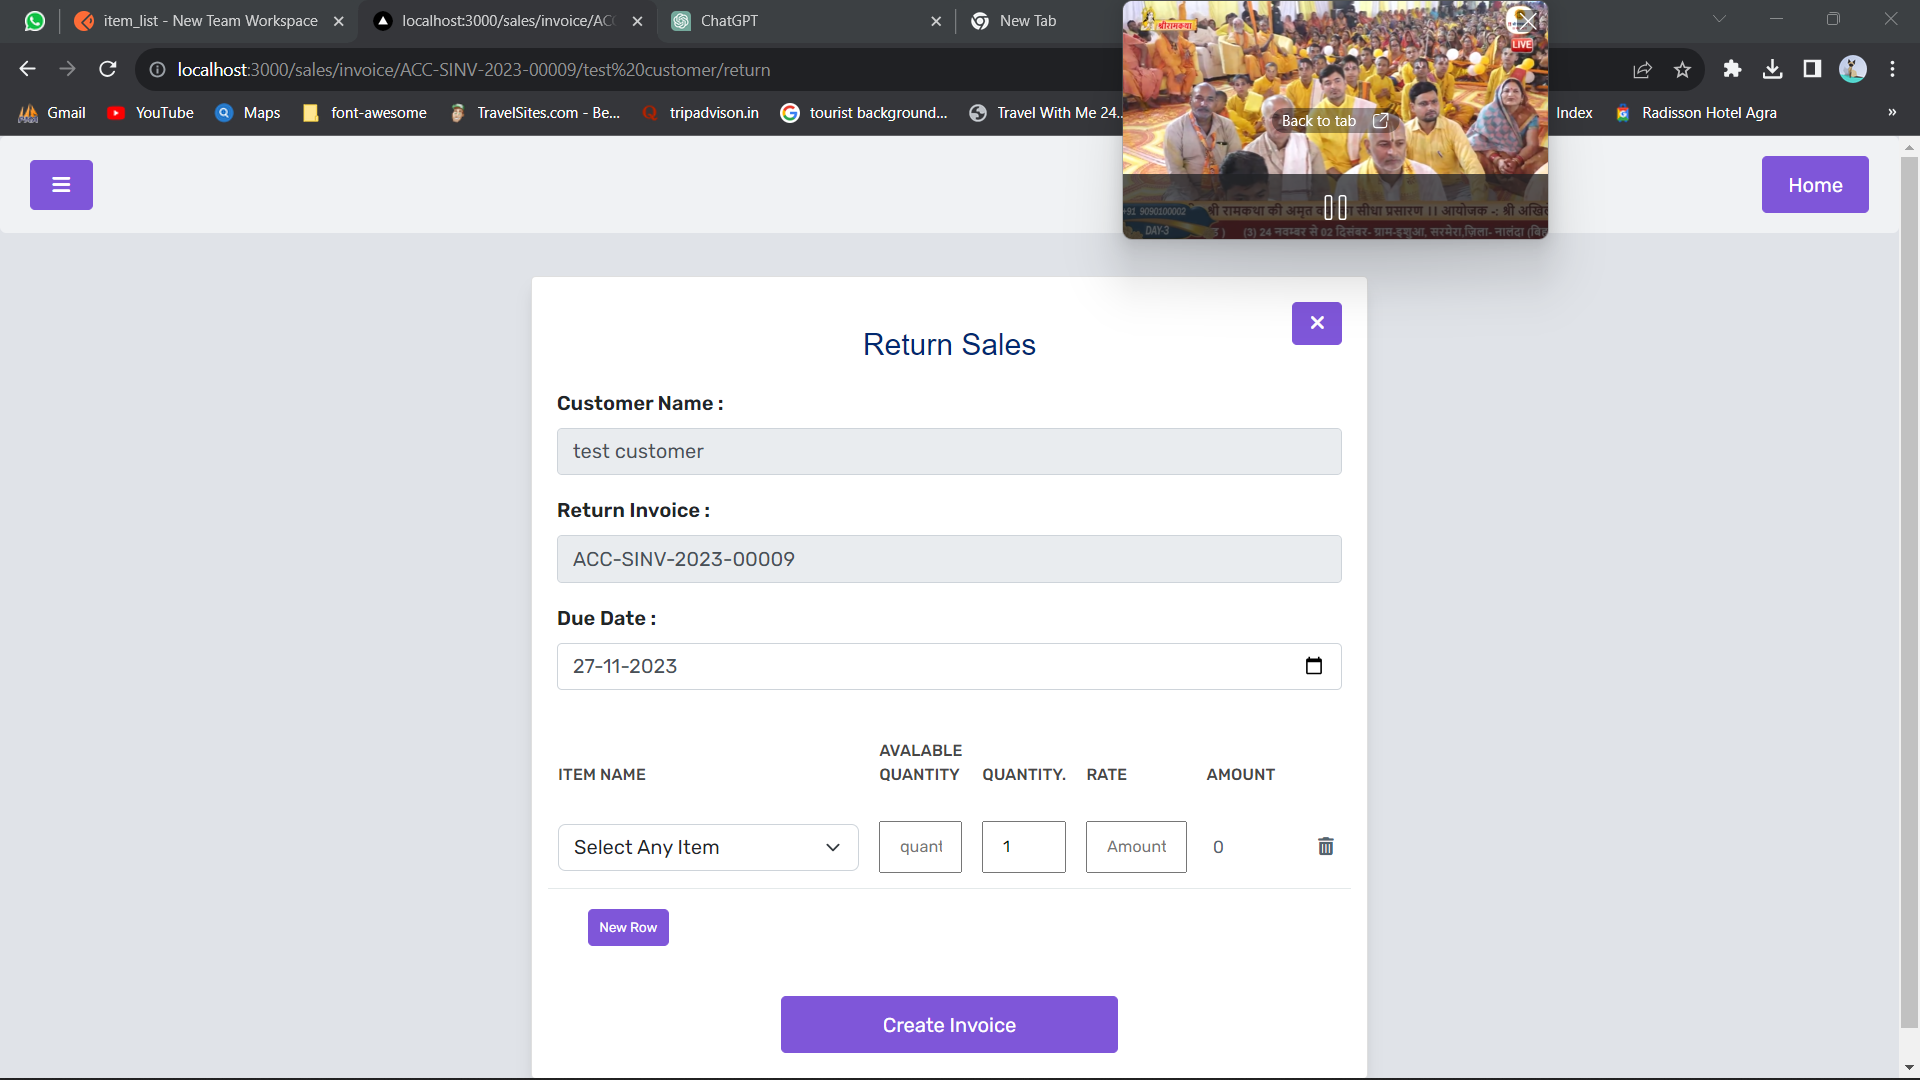Click the Create Invoice button
Viewport: 1920px width, 1080px height.
point(948,1024)
